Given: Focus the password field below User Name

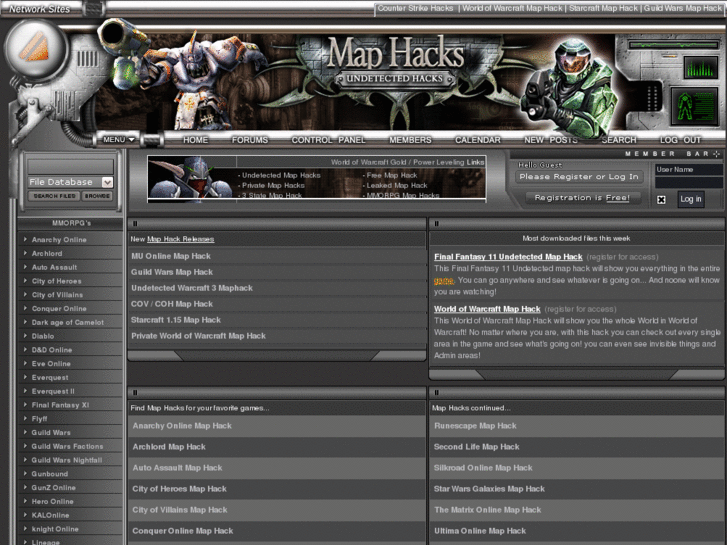Looking at the screenshot, I should (x=689, y=182).
